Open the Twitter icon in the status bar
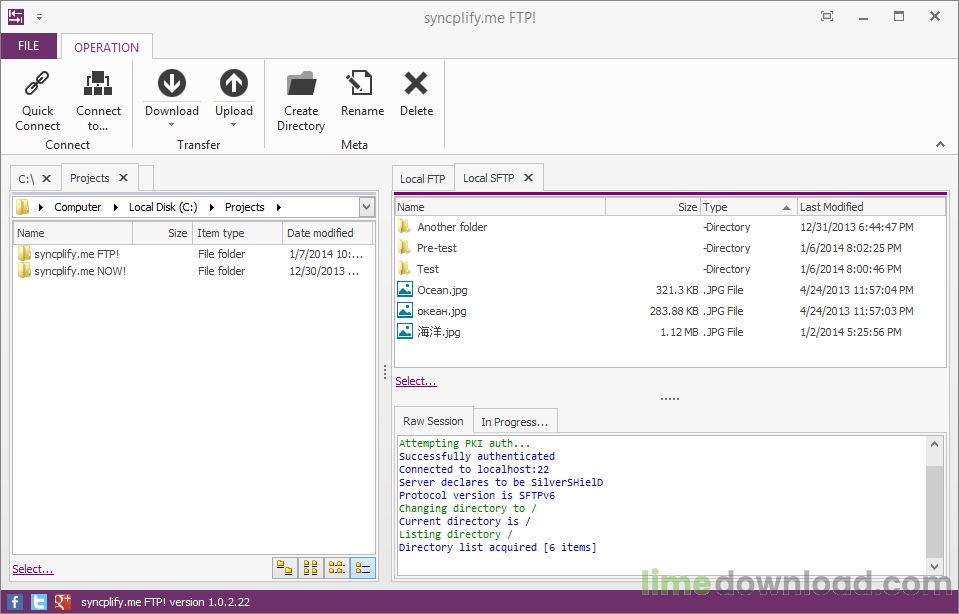This screenshot has height=614, width=959. [x=37, y=601]
